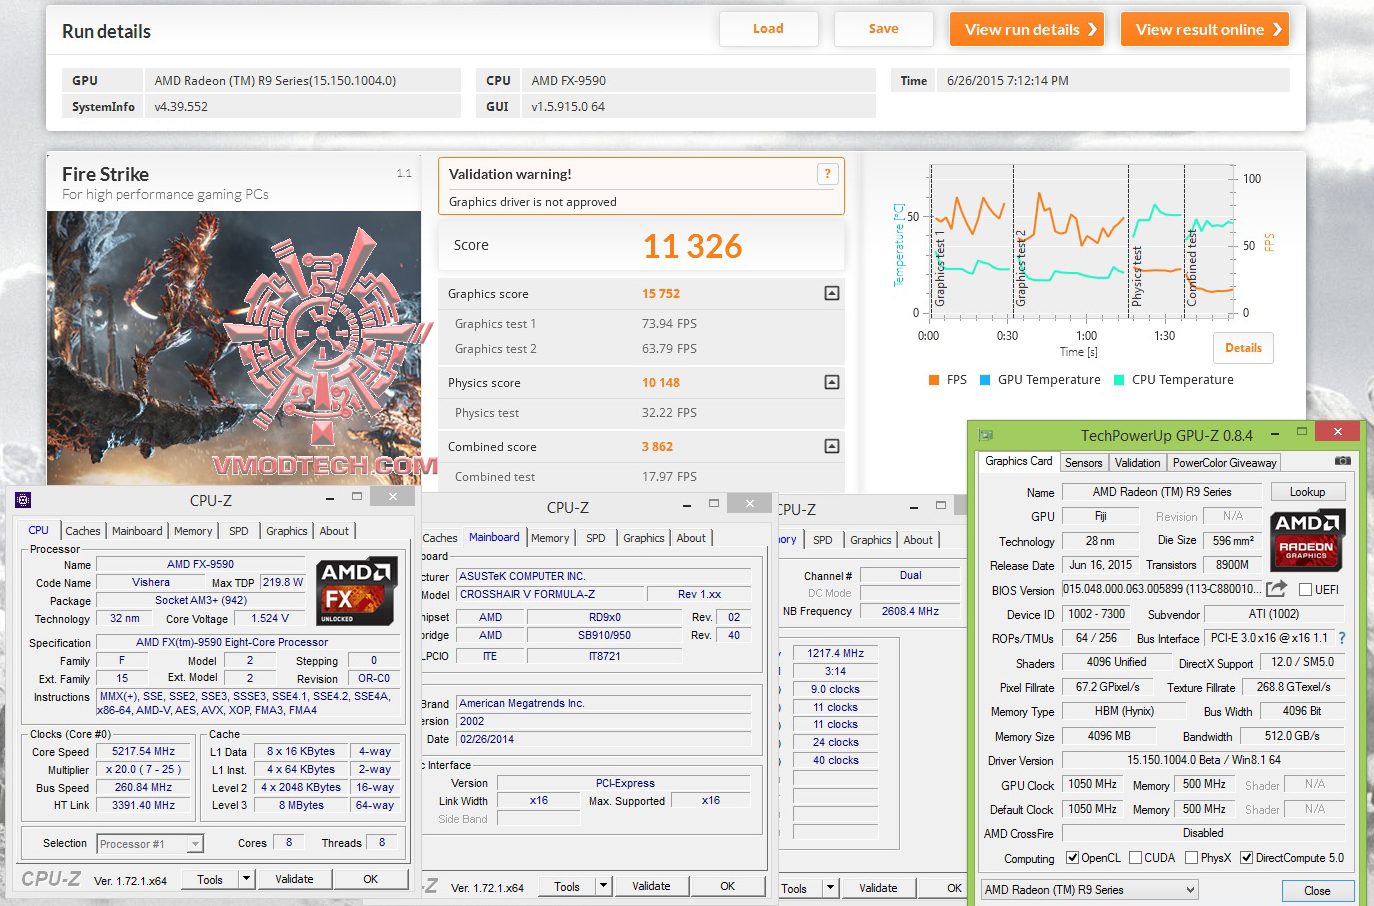This screenshot has height=906, width=1374.
Task: Open View result online
Action: click(x=1205, y=30)
